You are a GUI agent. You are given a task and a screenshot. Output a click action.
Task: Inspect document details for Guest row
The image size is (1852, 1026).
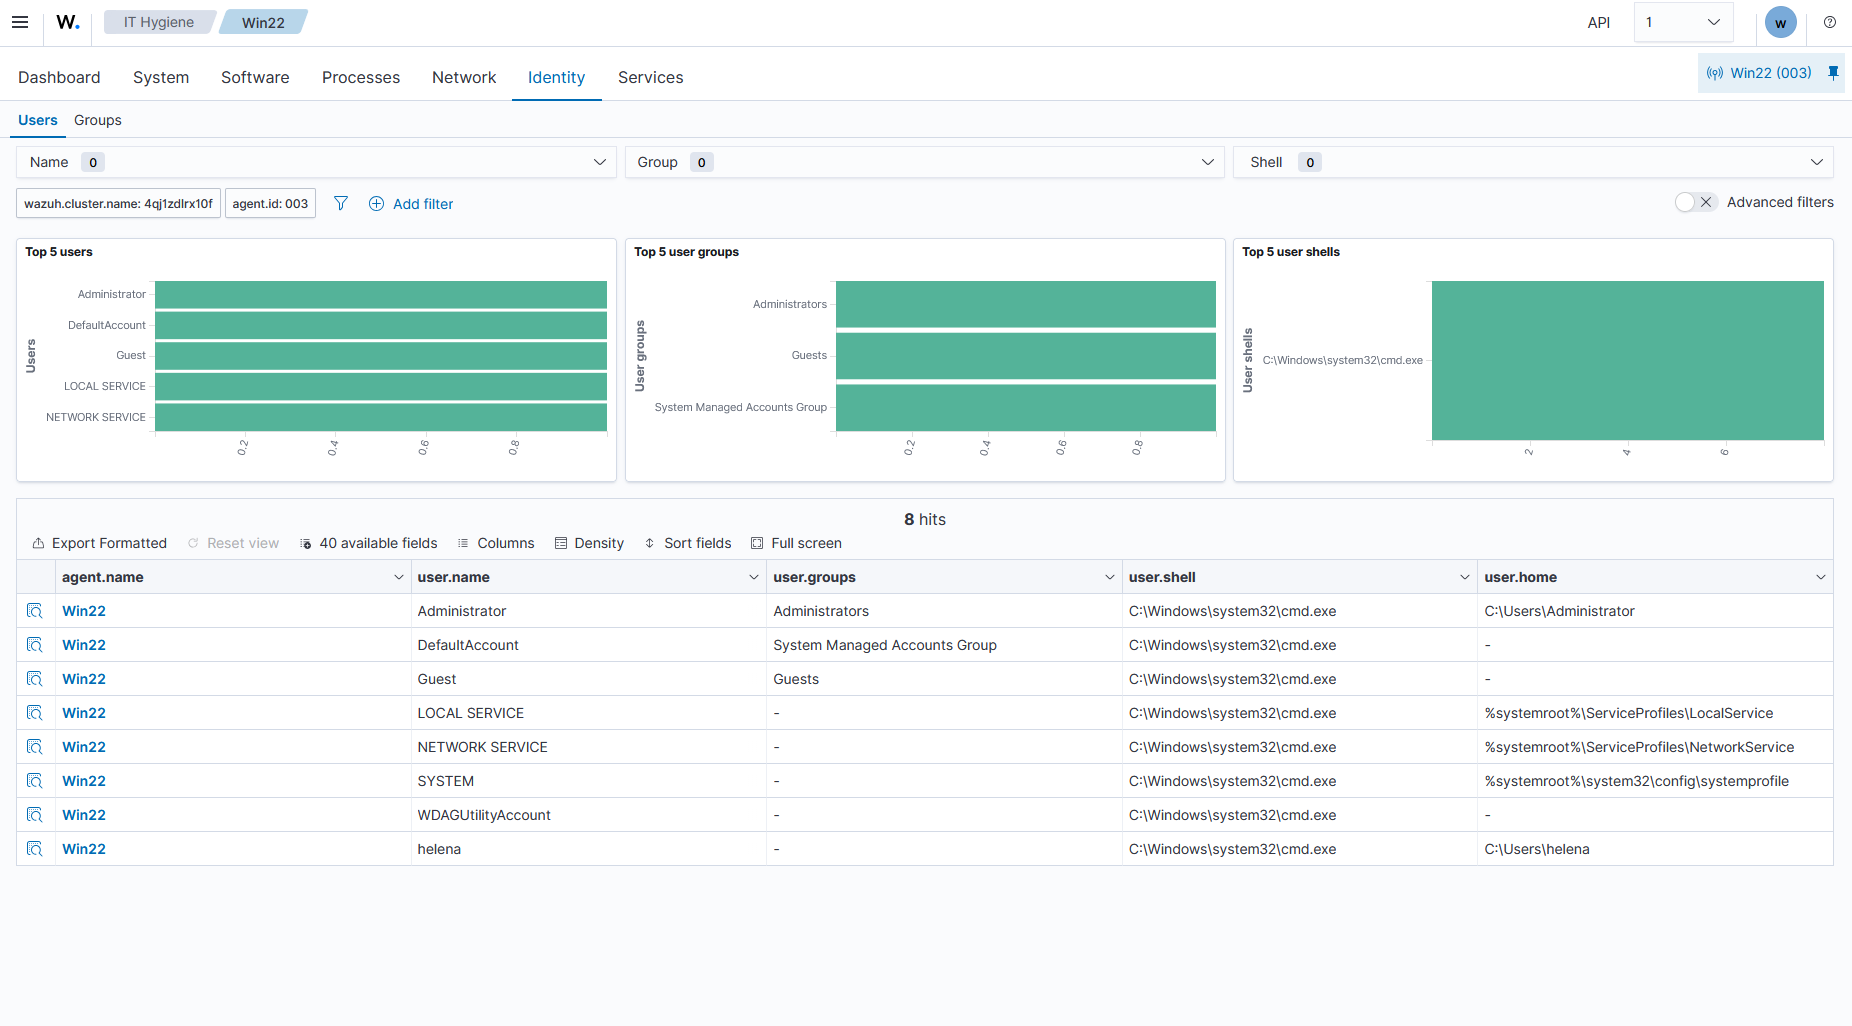click(35, 679)
